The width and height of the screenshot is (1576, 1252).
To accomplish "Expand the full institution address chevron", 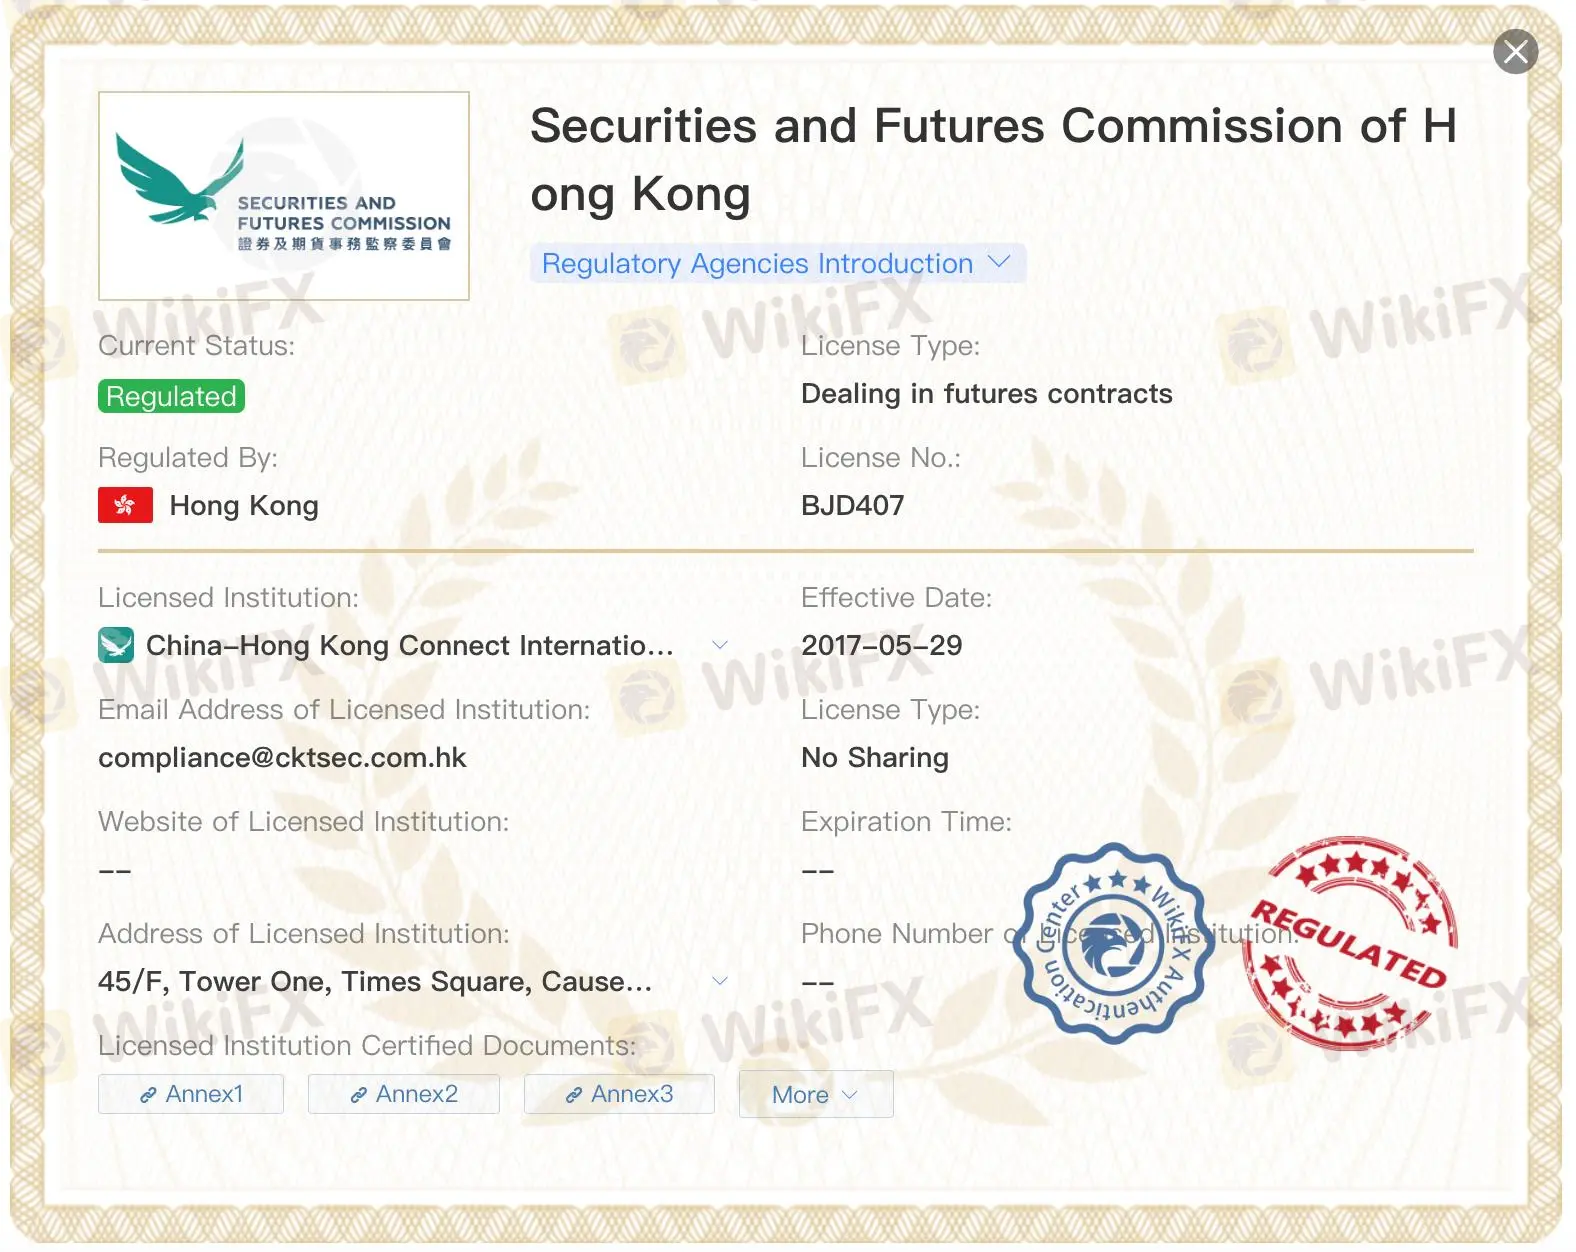I will pos(719,981).
